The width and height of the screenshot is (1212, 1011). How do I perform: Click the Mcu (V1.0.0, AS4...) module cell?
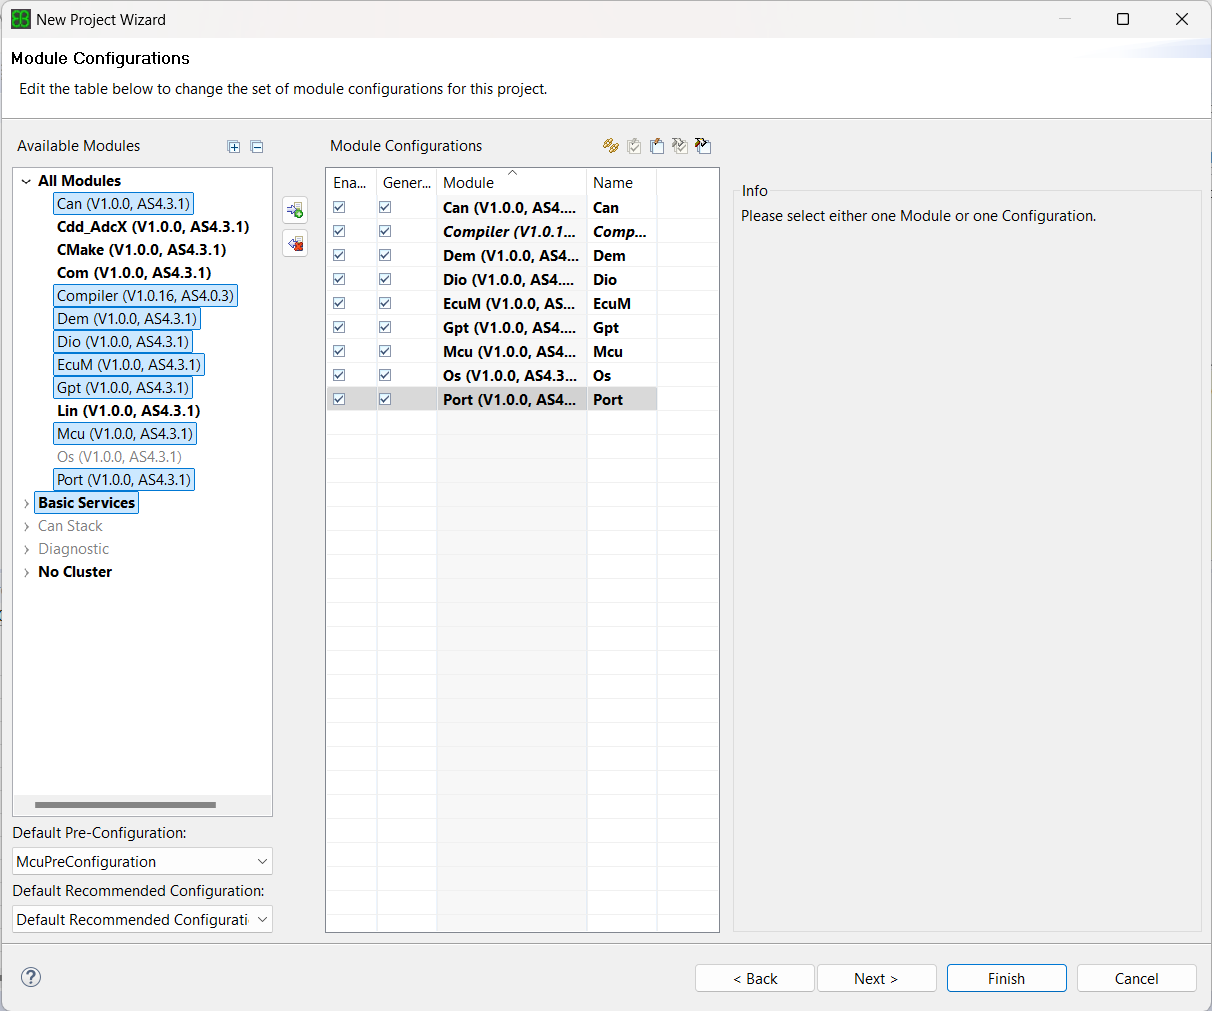coord(511,351)
